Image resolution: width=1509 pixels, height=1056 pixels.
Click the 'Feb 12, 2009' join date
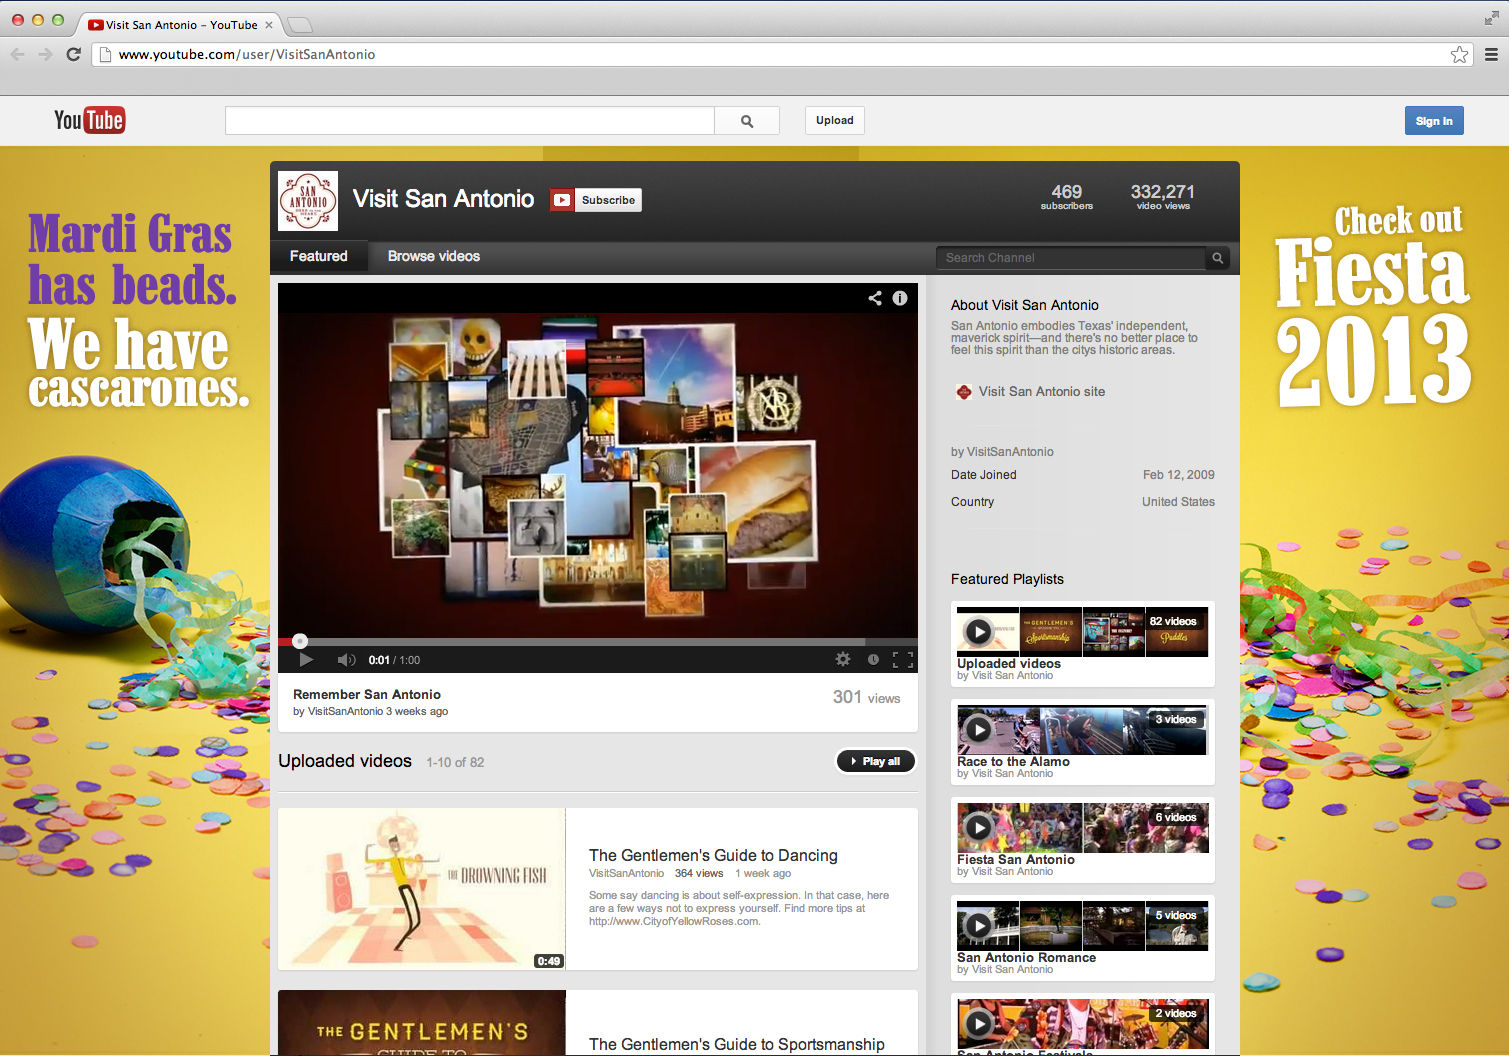point(1179,475)
